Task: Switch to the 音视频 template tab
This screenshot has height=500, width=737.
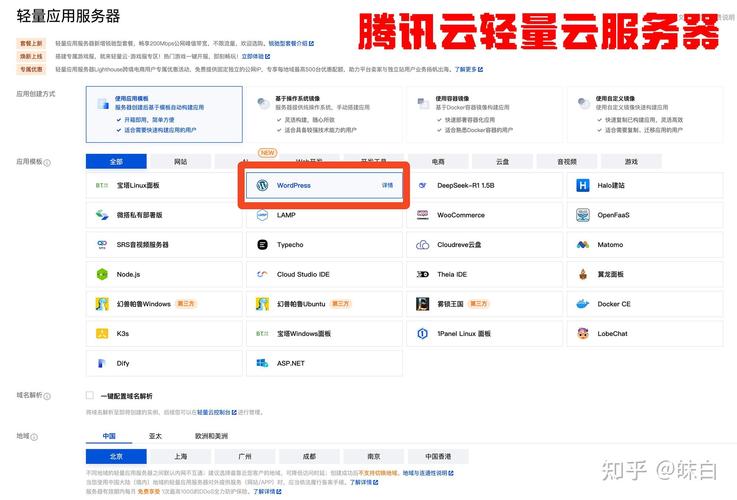Action: pos(567,161)
